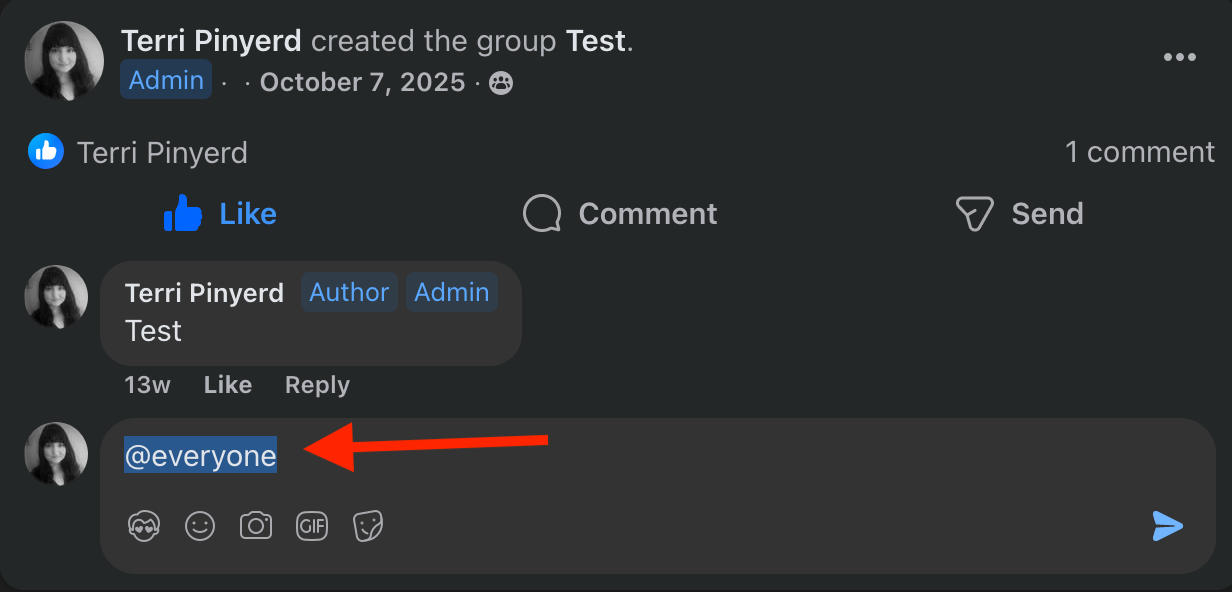The height and width of the screenshot is (592, 1232).
Task: Click the Send button on the post
Action: point(1019,213)
